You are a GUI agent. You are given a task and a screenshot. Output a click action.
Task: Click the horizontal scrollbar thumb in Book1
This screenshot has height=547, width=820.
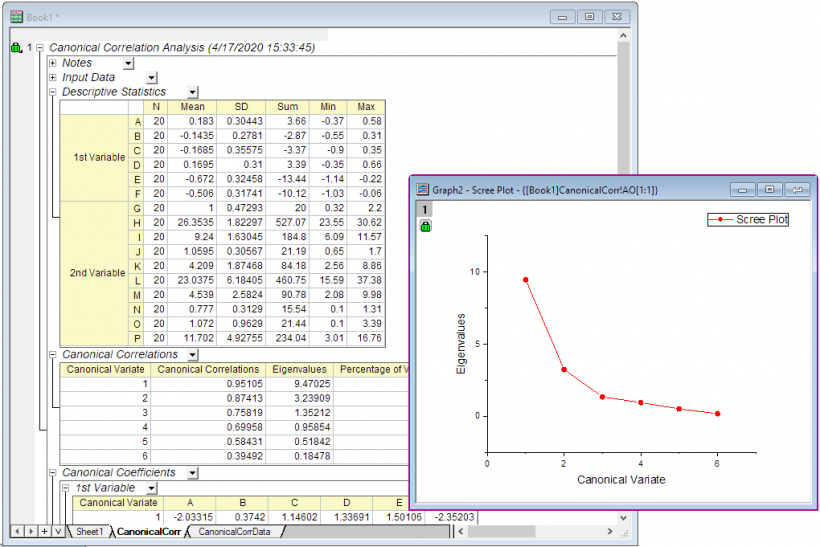[501, 532]
